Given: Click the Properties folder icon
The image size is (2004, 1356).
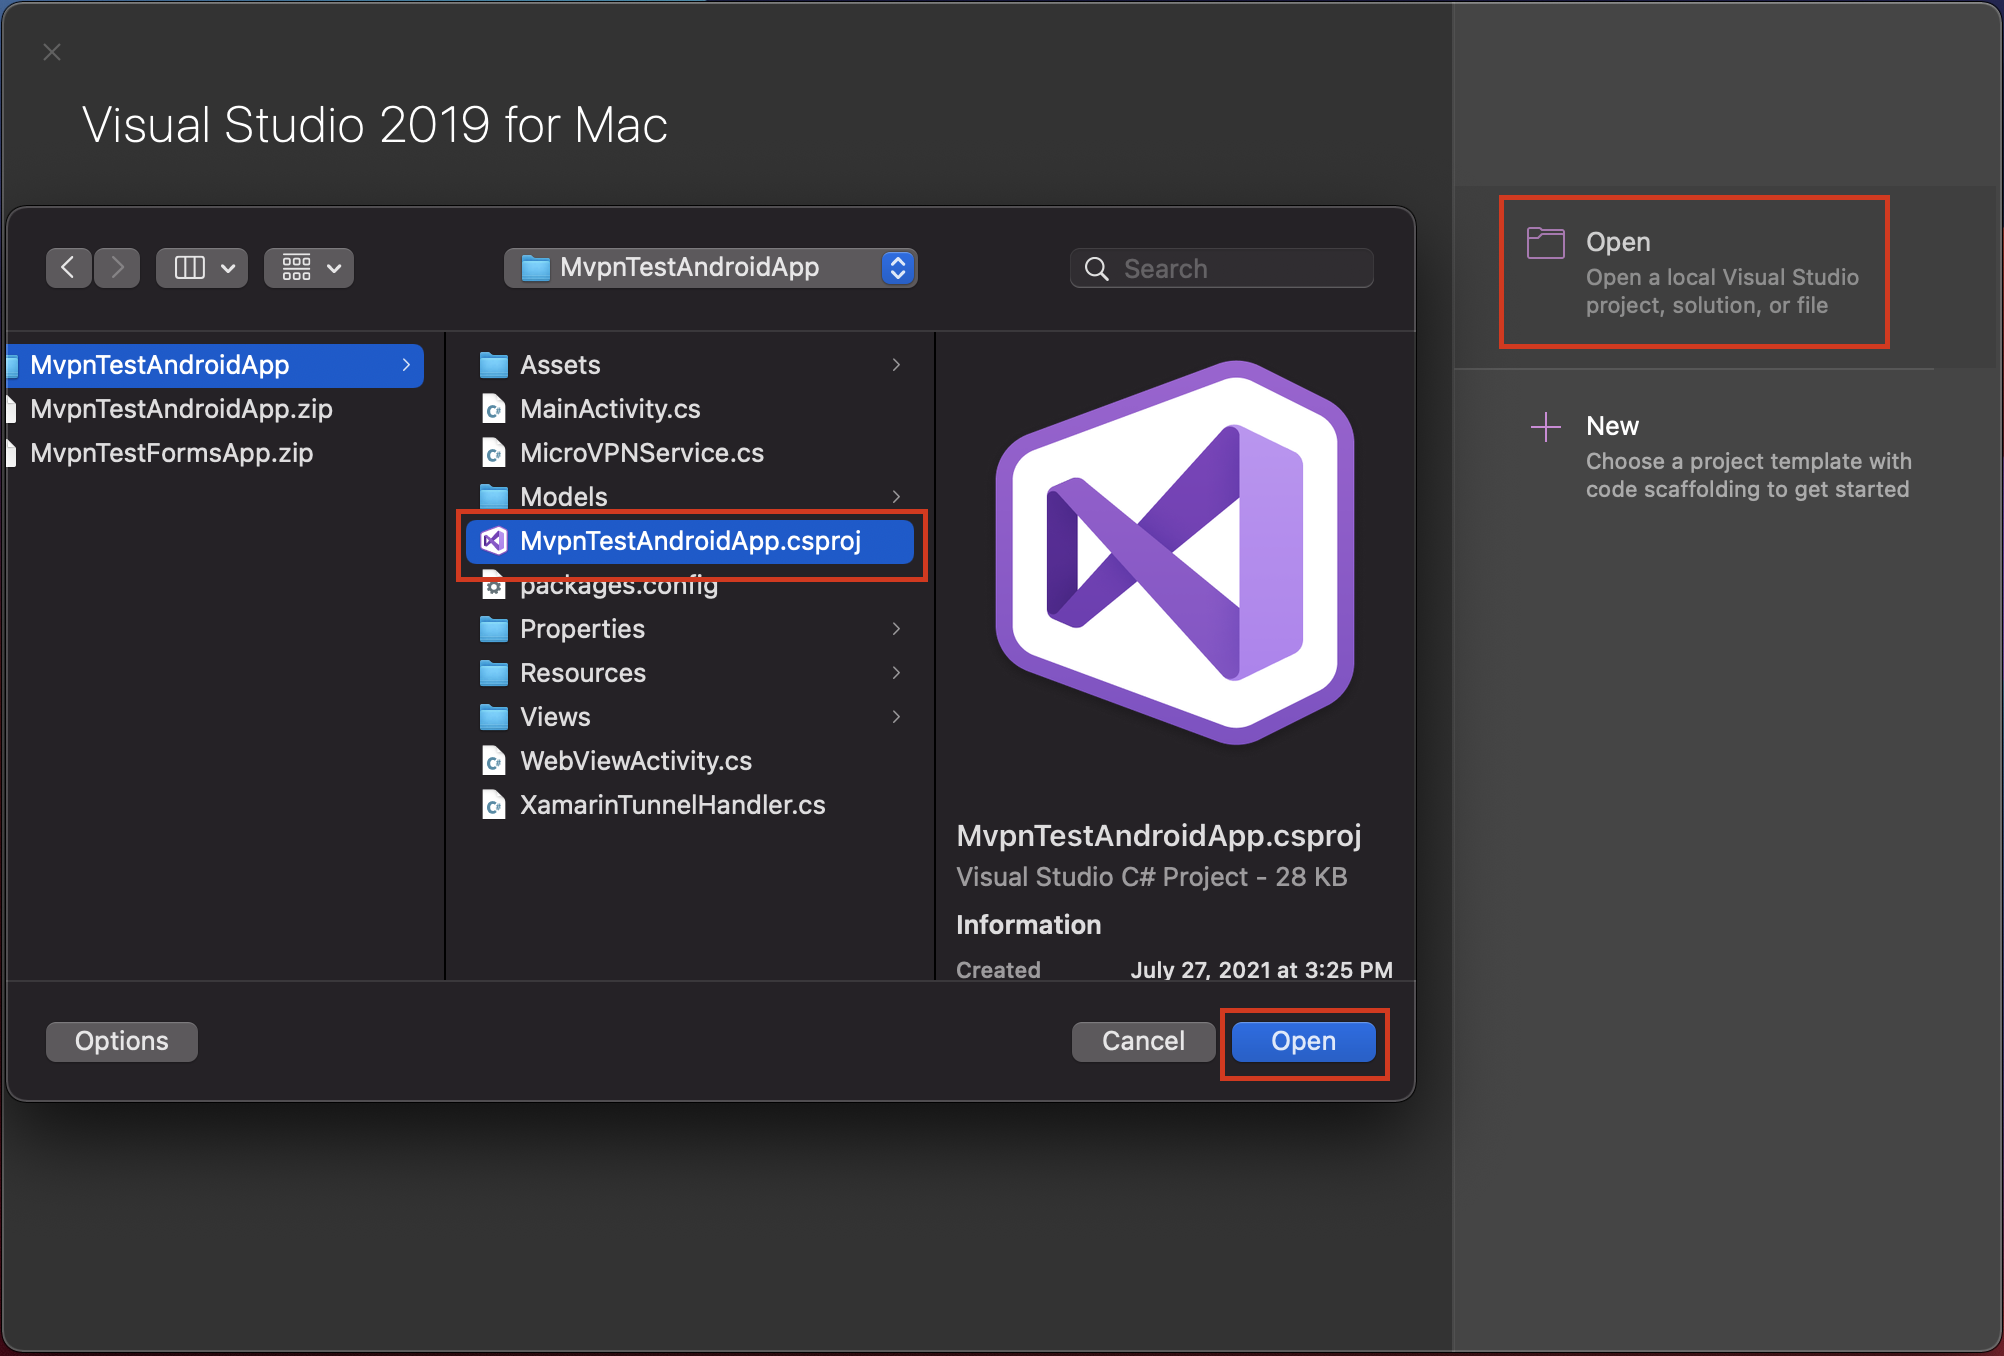Looking at the screenshot, I should click(494, 629).
